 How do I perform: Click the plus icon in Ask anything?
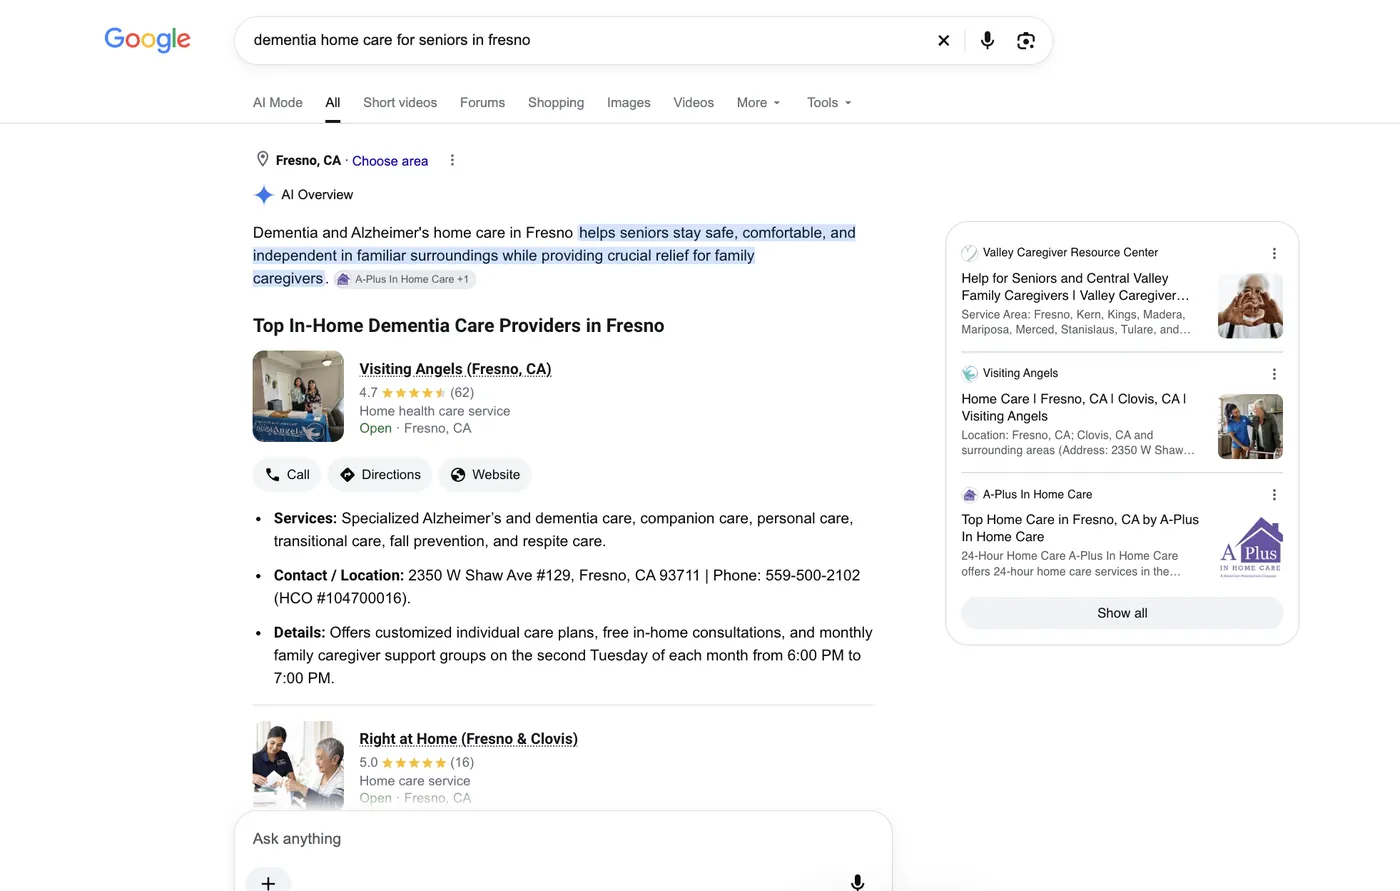pyautogui.click(x=268, y=883)
